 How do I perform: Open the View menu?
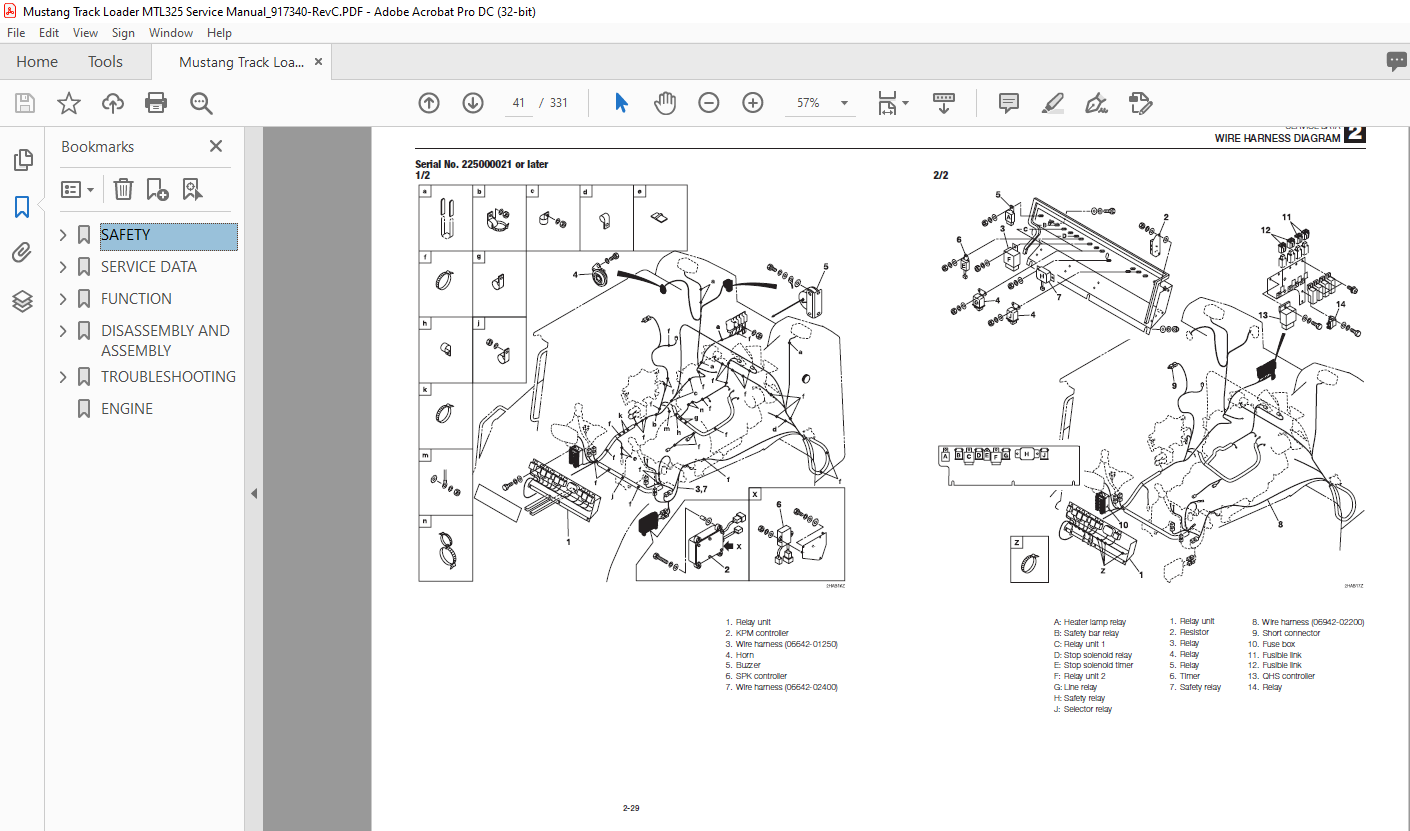point(86,32)
